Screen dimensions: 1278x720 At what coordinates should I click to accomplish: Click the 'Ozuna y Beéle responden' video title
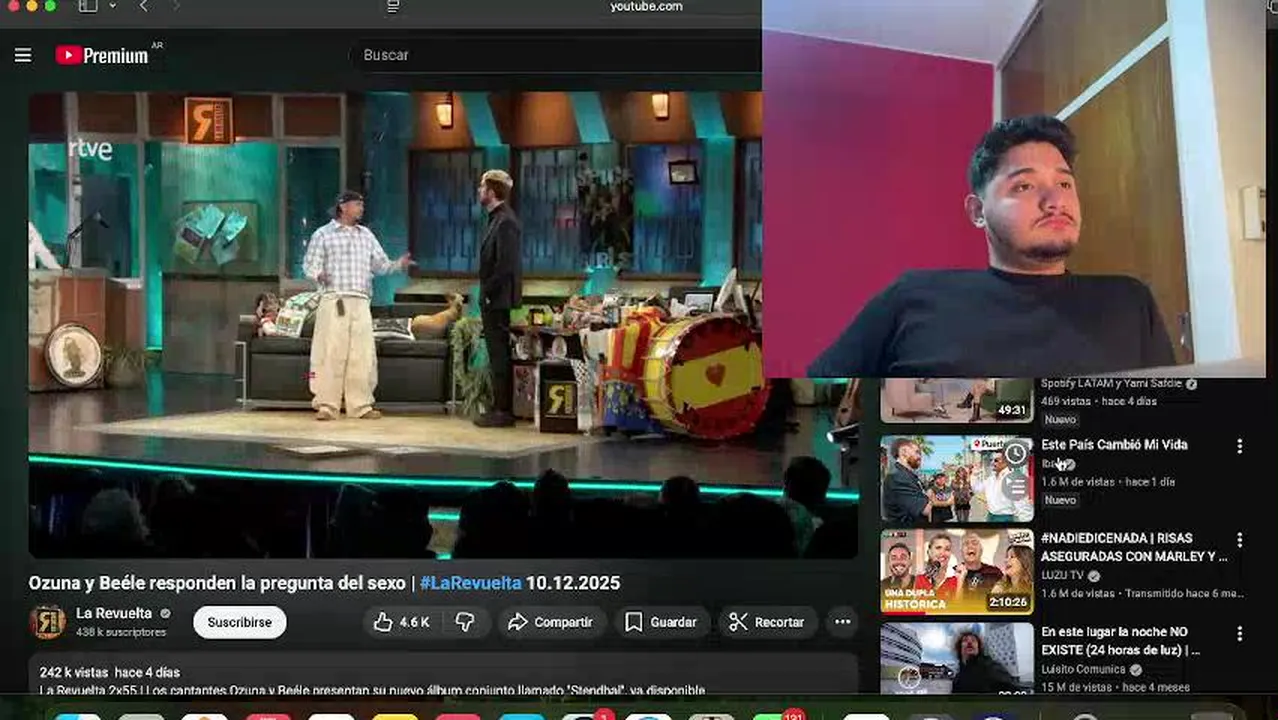324,583
